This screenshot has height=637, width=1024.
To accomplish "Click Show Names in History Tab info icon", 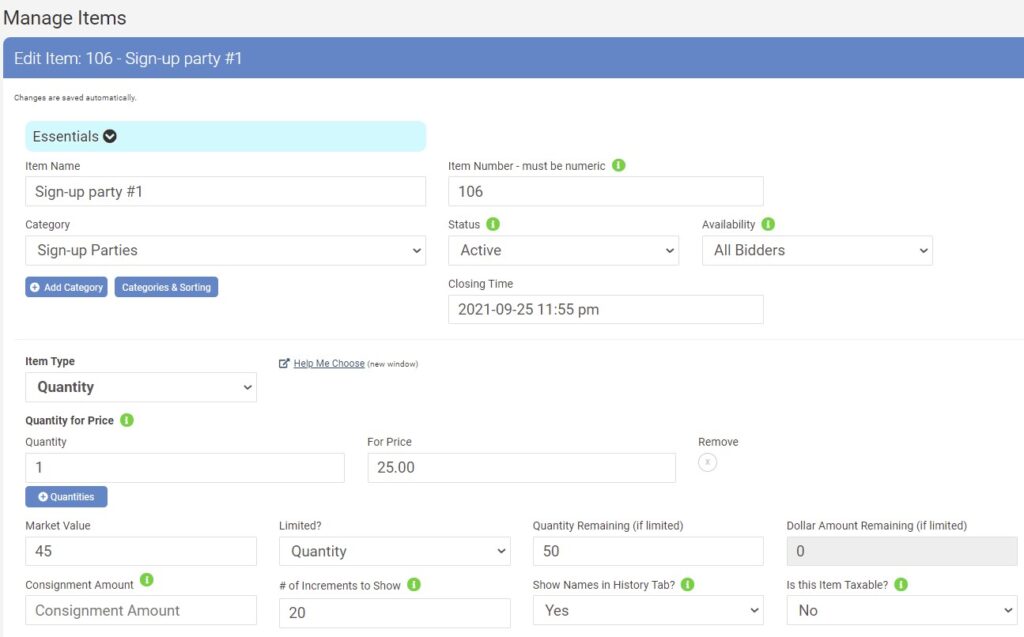I will click(x=687, y=585).
